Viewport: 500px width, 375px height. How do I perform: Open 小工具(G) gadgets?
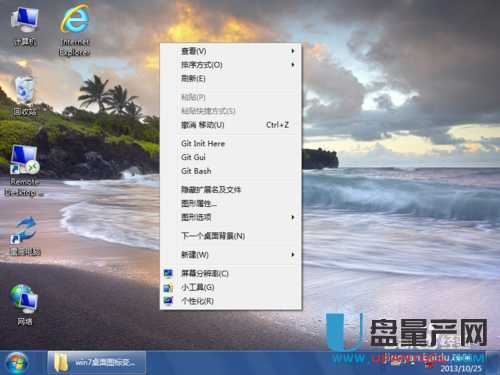(x=231, y=287)
